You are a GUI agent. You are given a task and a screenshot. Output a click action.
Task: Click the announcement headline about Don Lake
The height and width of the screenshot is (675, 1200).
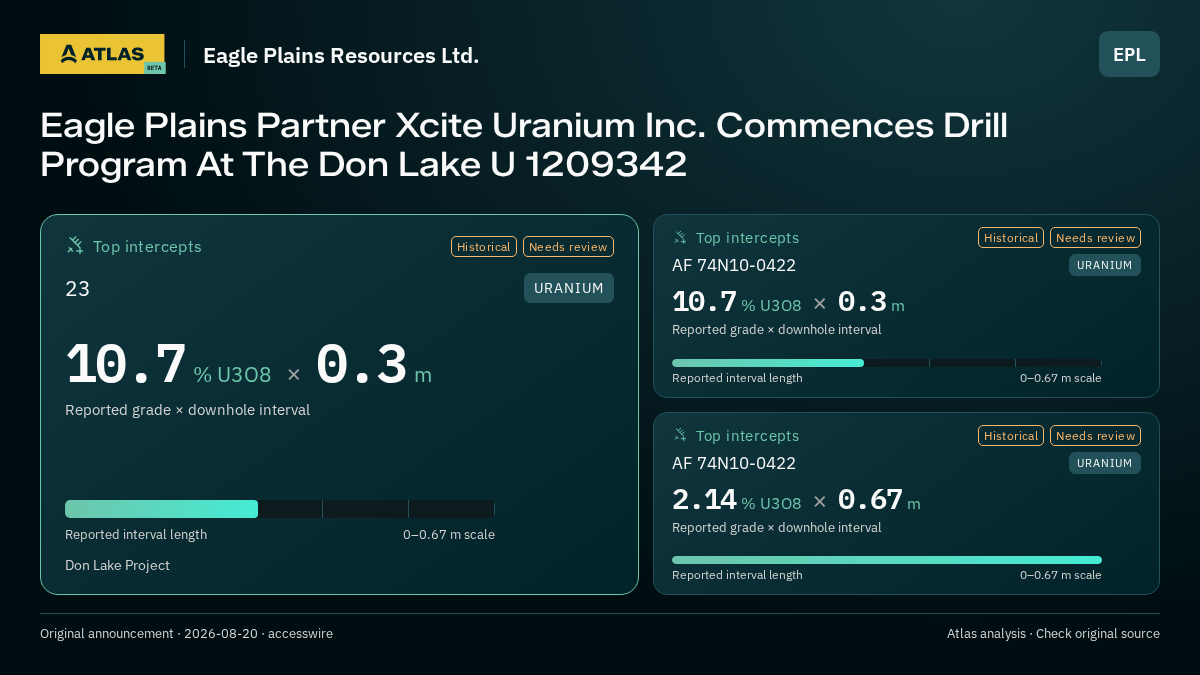pyautogui.click(x=524, y=144)
